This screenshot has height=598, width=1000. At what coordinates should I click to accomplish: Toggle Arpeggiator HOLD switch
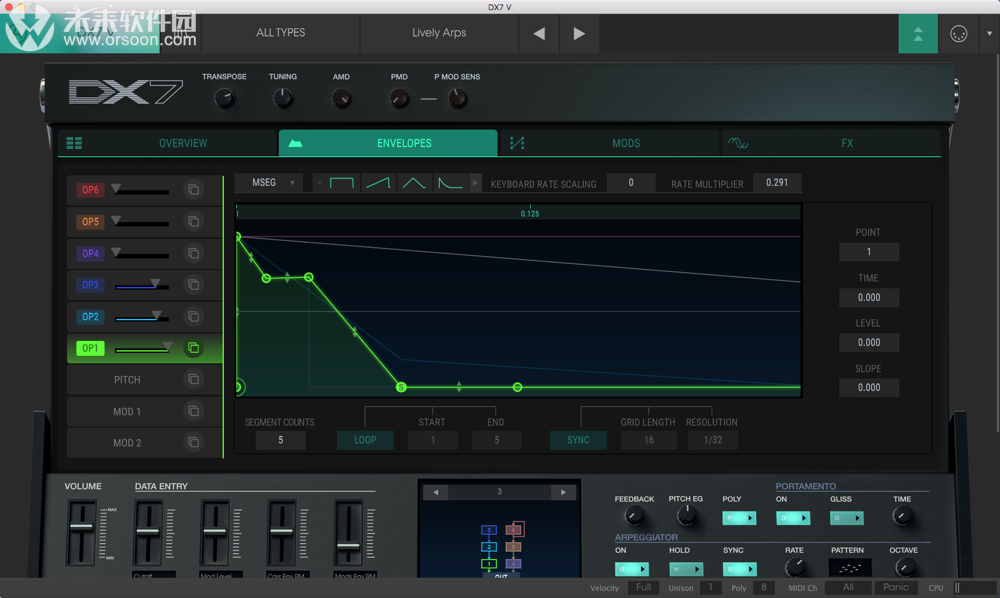(686, 569)
